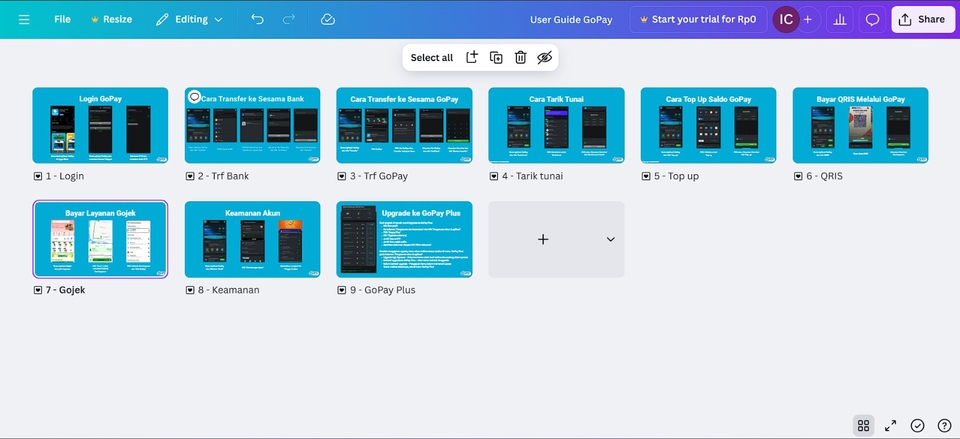Add a new page from toolbar
This screenshot has width=960, height=439.
[472, 58]
